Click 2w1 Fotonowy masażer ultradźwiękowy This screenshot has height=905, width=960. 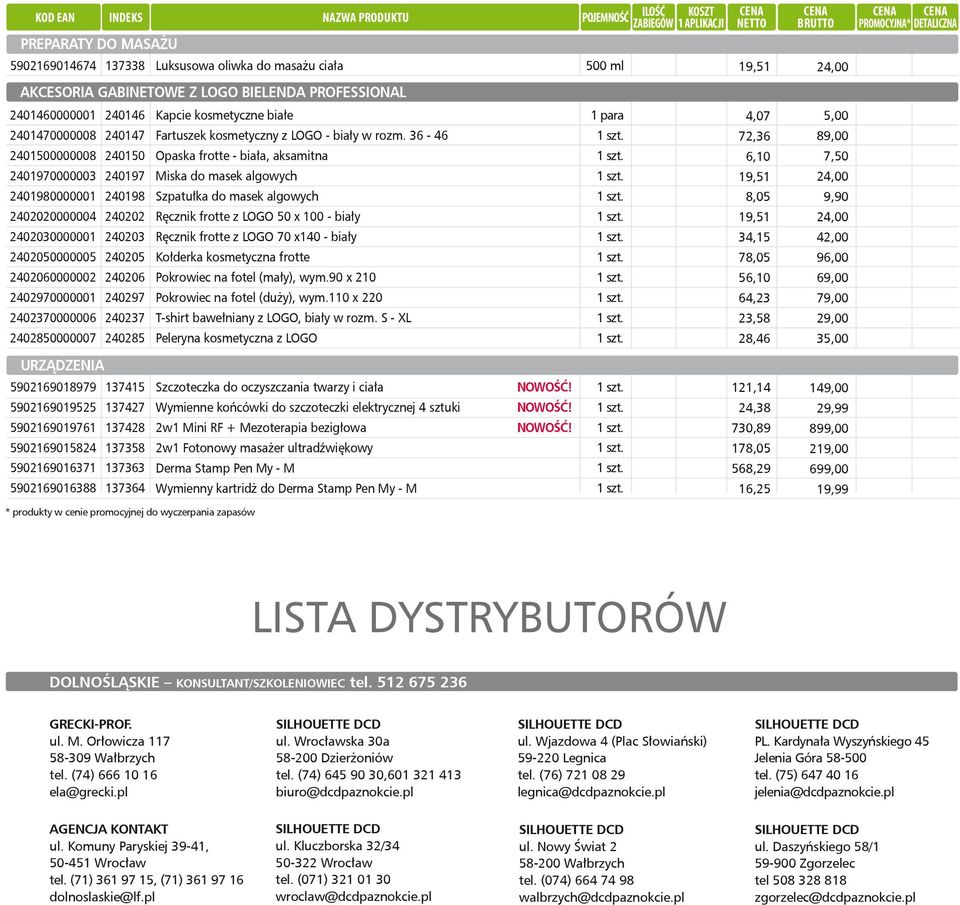click(x=264, y=448)
